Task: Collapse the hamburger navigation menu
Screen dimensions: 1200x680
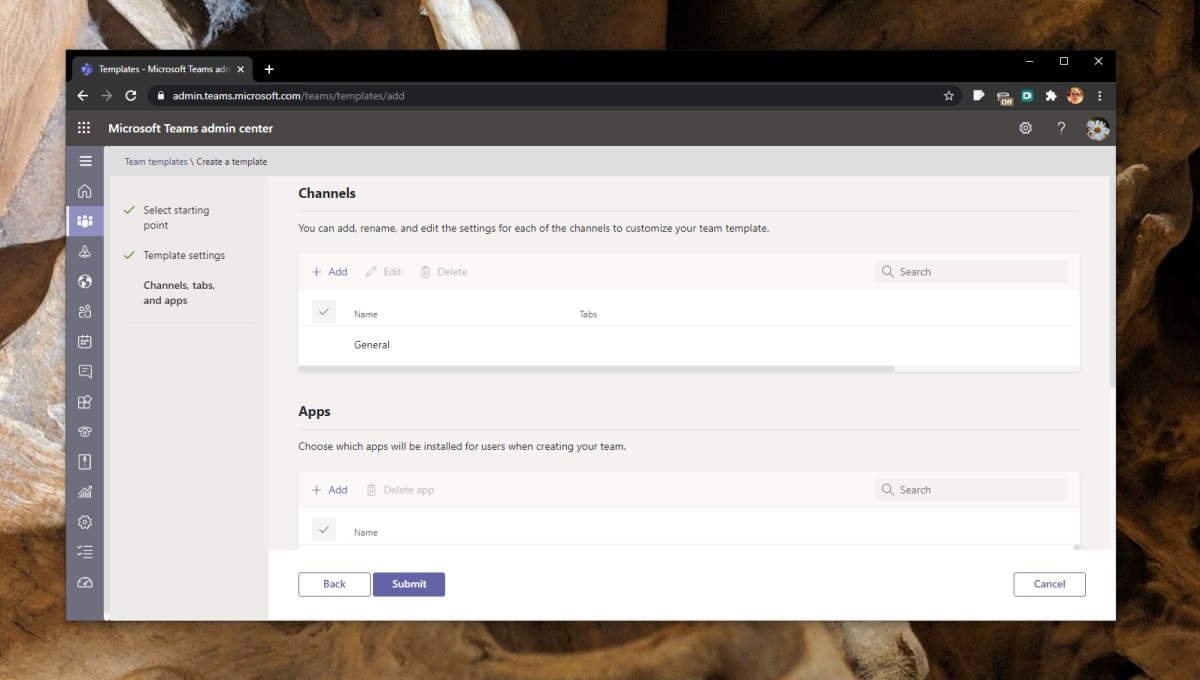Action: pyautogui.click(x=85, y=161)
